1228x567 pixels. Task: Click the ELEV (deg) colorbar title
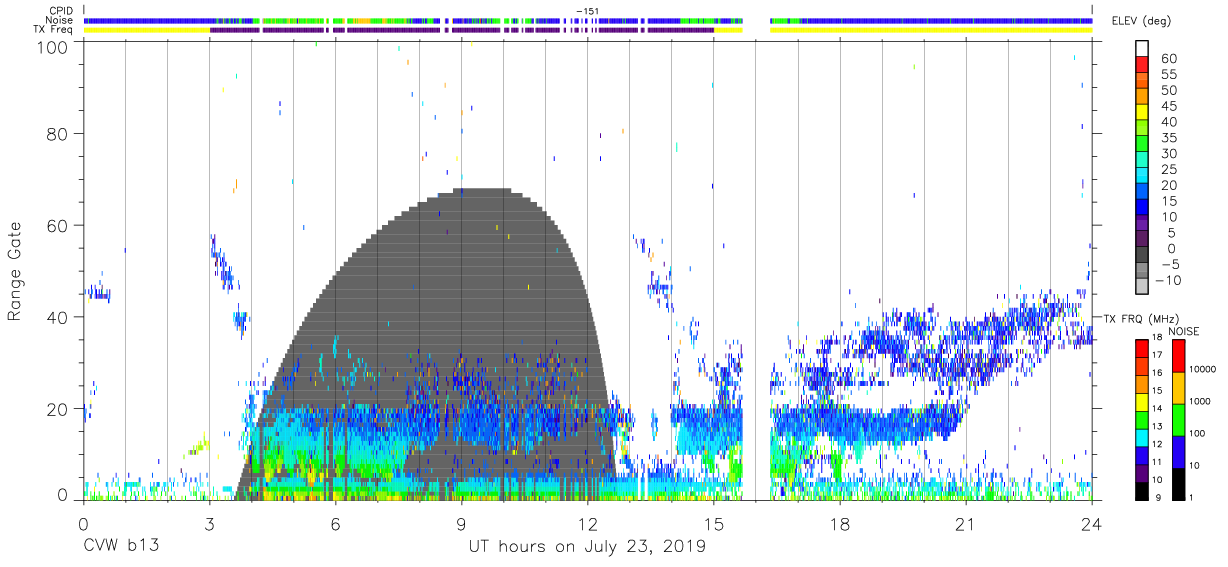pyautogui.click(x=1139, y=21)
